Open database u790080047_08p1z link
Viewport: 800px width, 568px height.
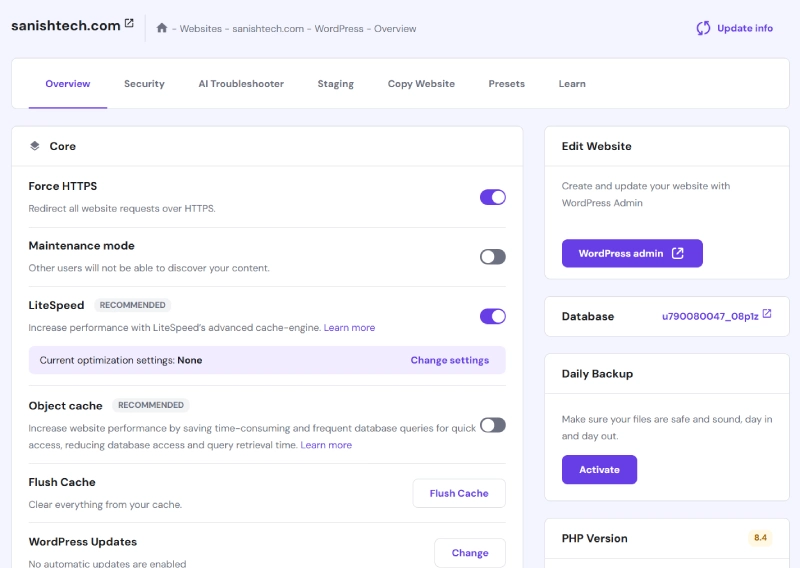[710, 316]
